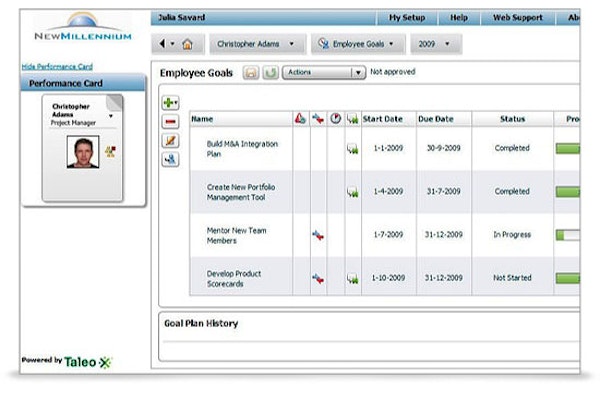Open the Christopher Adams employee dropdown
This screenshot has width=600, height=400.
click(x=257, y=44)
